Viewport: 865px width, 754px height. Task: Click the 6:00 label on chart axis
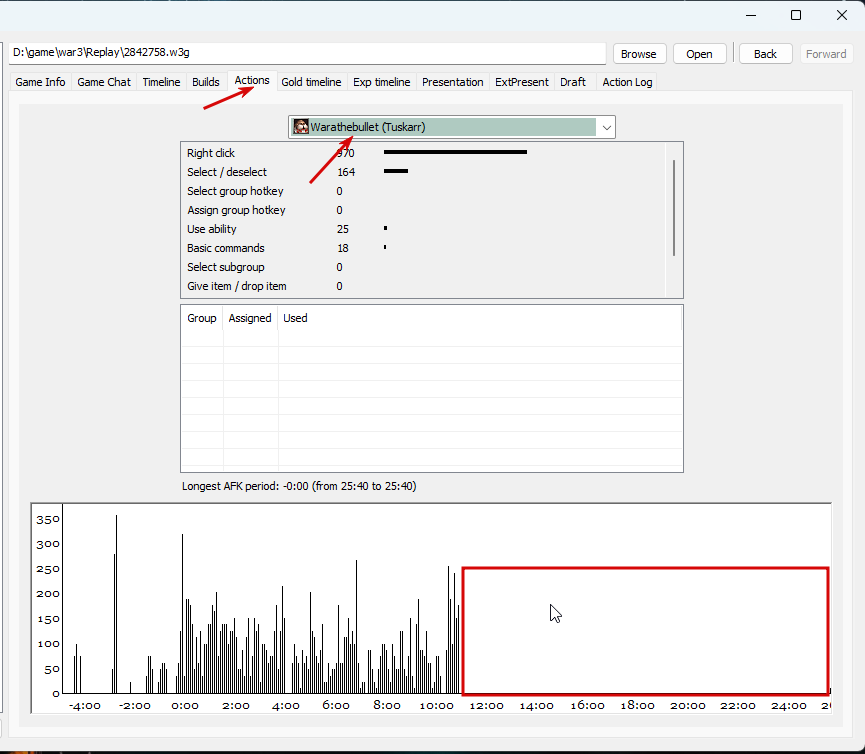click(x=336, y=705)
